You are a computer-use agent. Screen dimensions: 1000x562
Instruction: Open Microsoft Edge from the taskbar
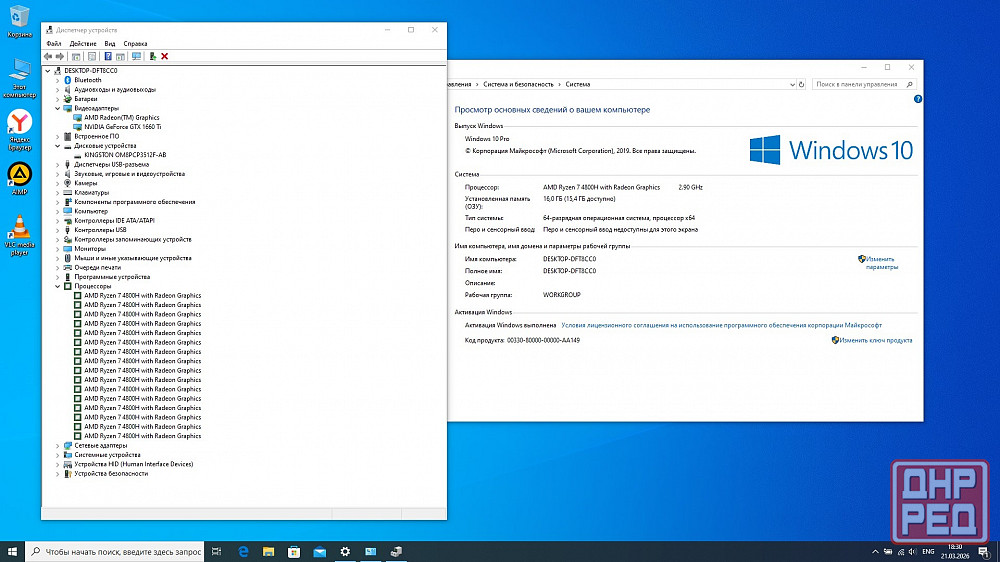(243, 551)
